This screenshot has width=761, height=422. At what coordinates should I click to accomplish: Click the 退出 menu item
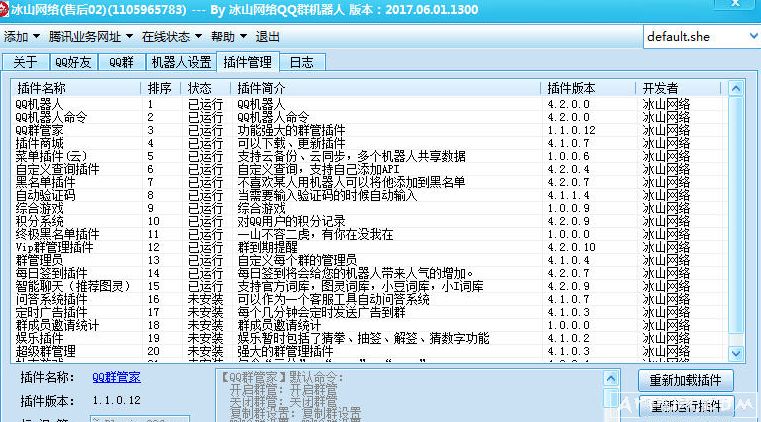click(267, 37)
